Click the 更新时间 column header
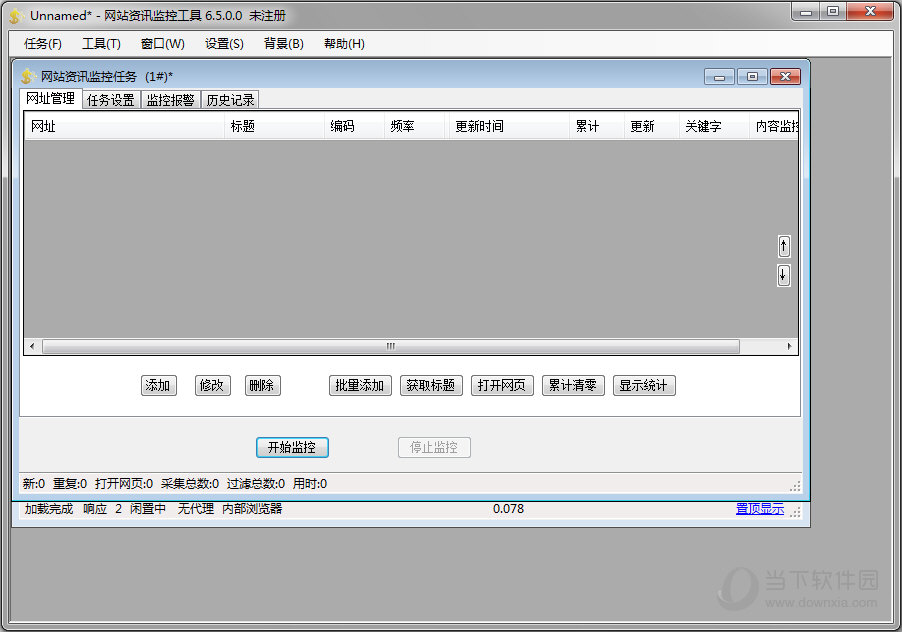Screen dimensions: 902x632 coord(509,126)
